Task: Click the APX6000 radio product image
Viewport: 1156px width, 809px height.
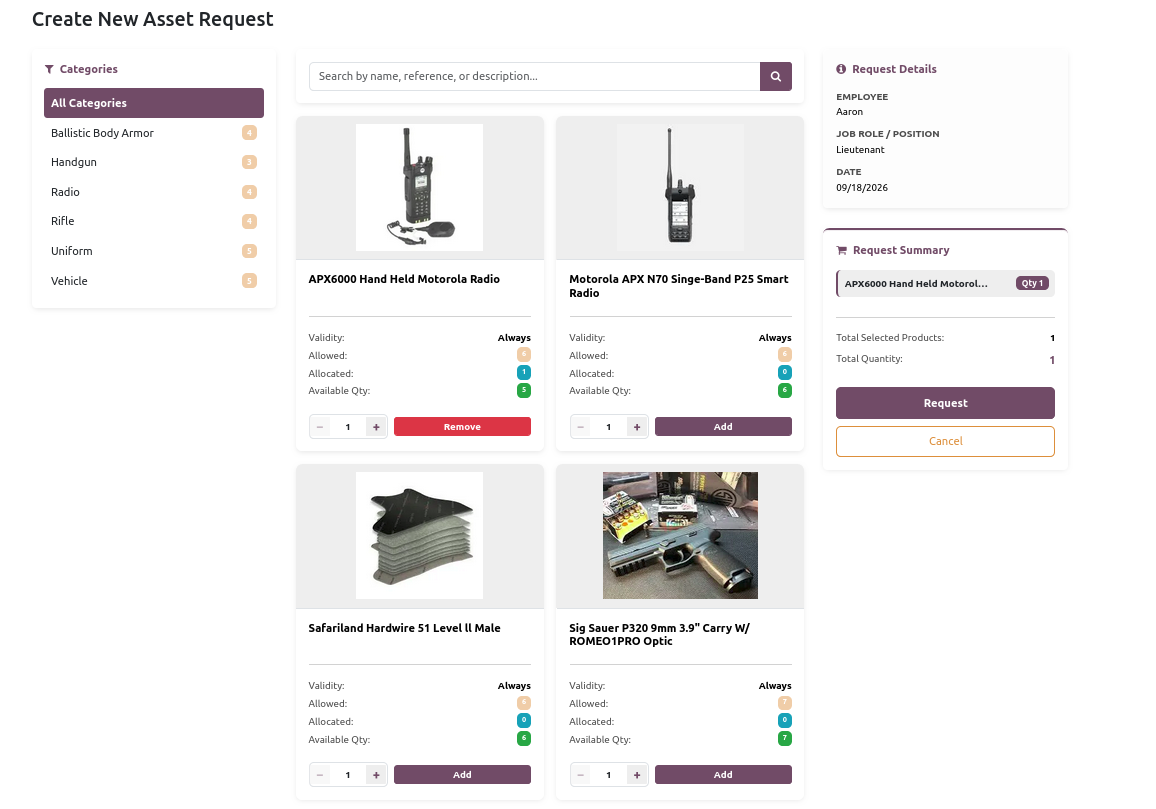Action: (419, 187)
